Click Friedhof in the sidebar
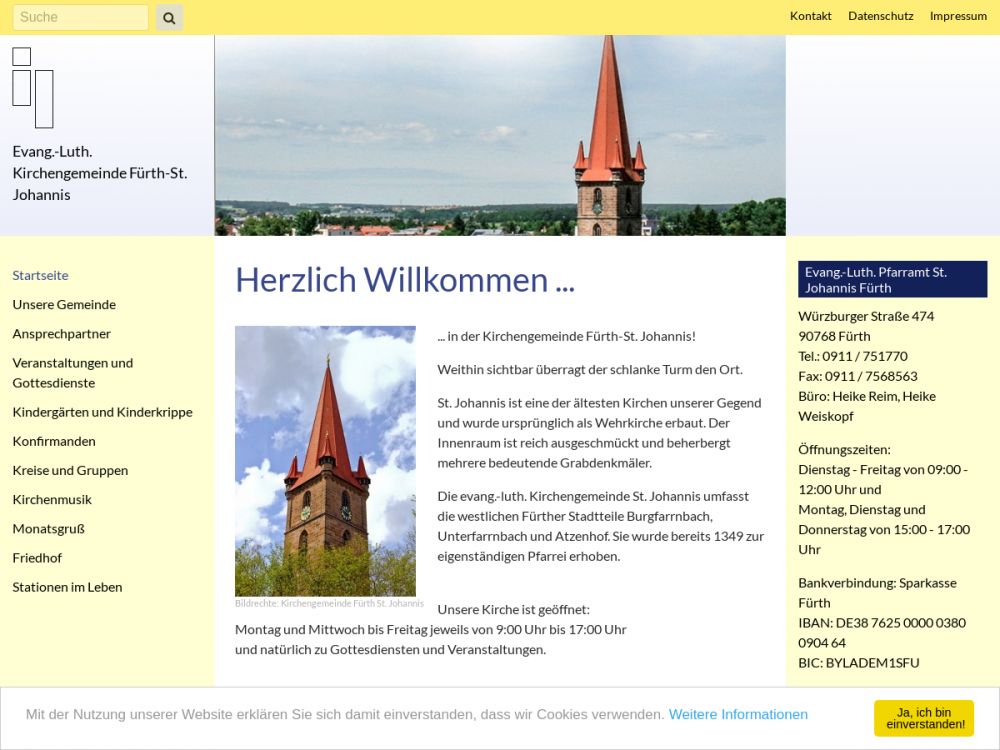This screenshot has width=1000, height=750. 37,557
